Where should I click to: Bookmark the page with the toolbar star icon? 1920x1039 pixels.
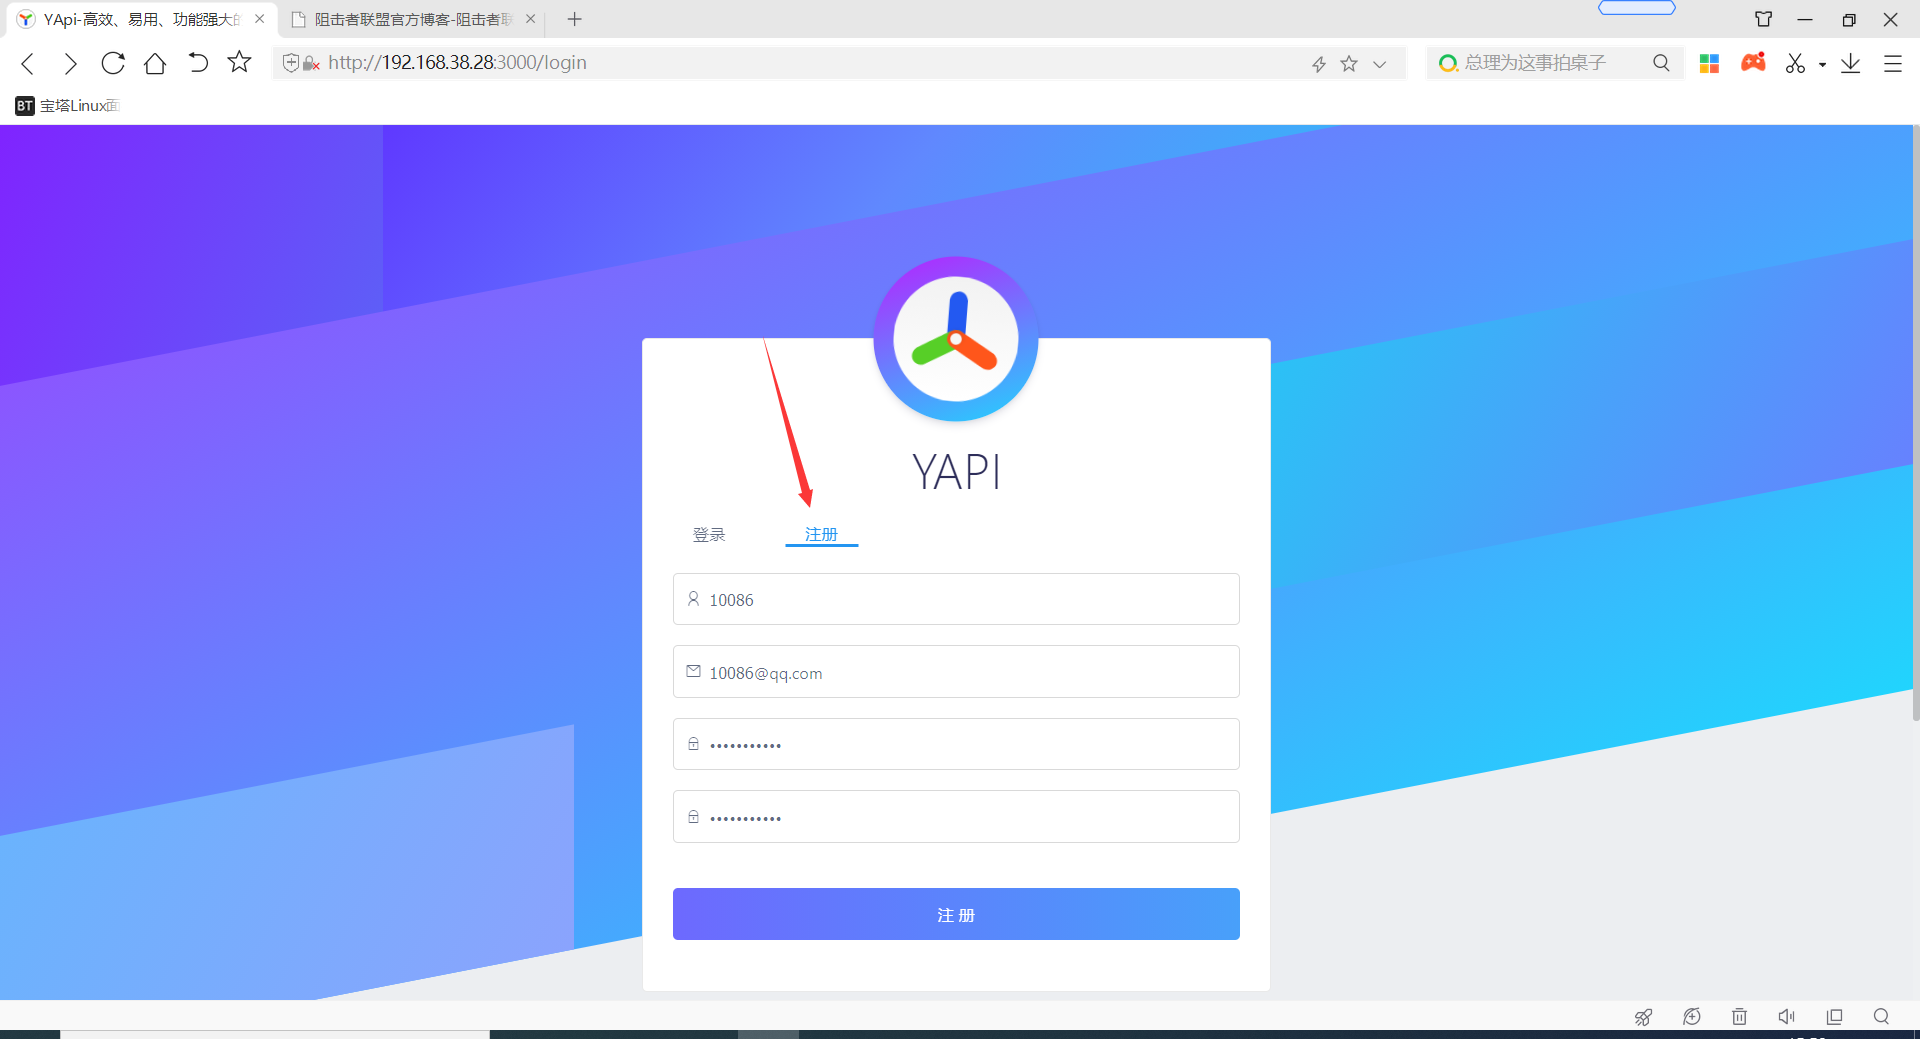tap(239, 62)
